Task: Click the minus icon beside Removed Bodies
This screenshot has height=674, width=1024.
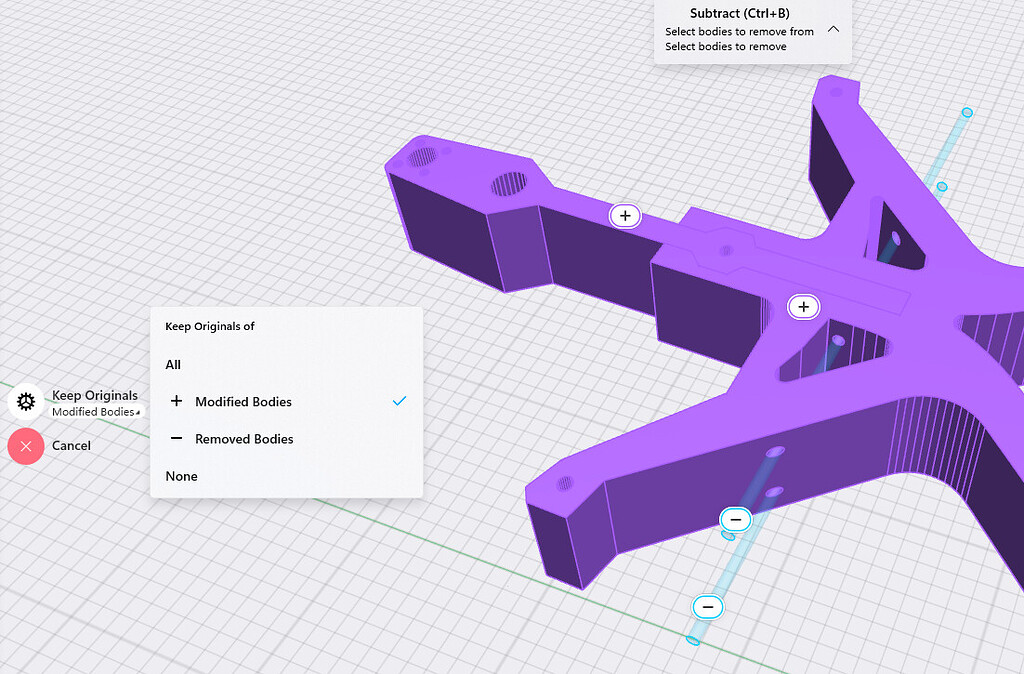Action: pyautogui.click(x=177, y=439)
